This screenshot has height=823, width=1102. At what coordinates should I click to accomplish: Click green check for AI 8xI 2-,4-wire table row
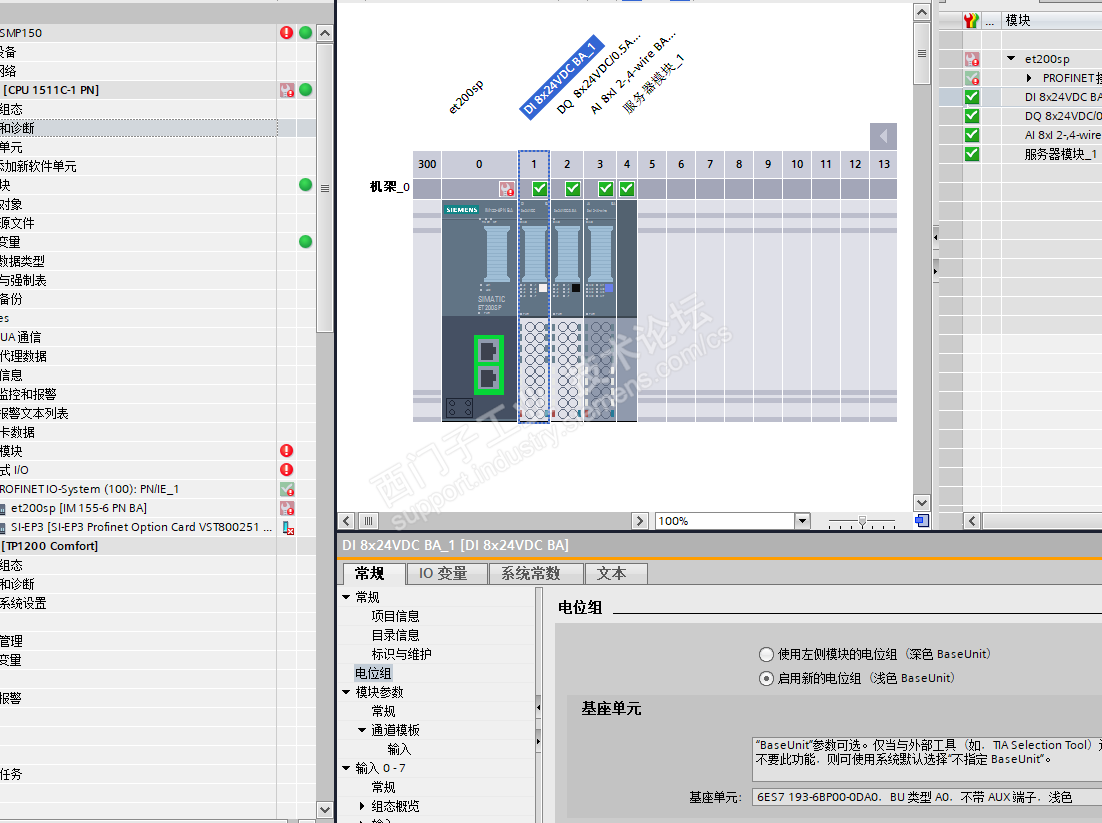pos(972,135)
